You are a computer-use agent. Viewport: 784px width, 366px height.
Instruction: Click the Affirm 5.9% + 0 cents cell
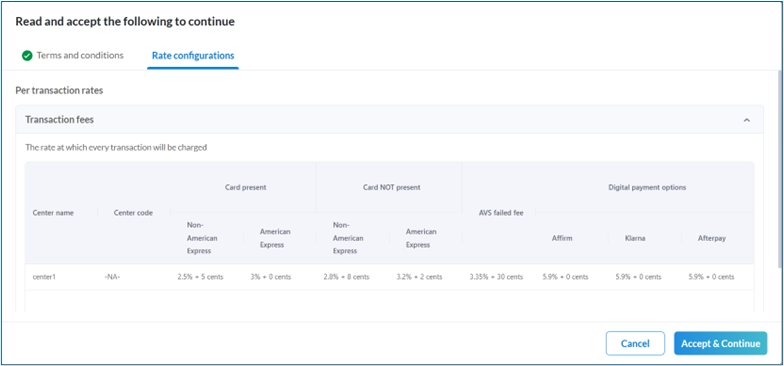coord(565,276)
